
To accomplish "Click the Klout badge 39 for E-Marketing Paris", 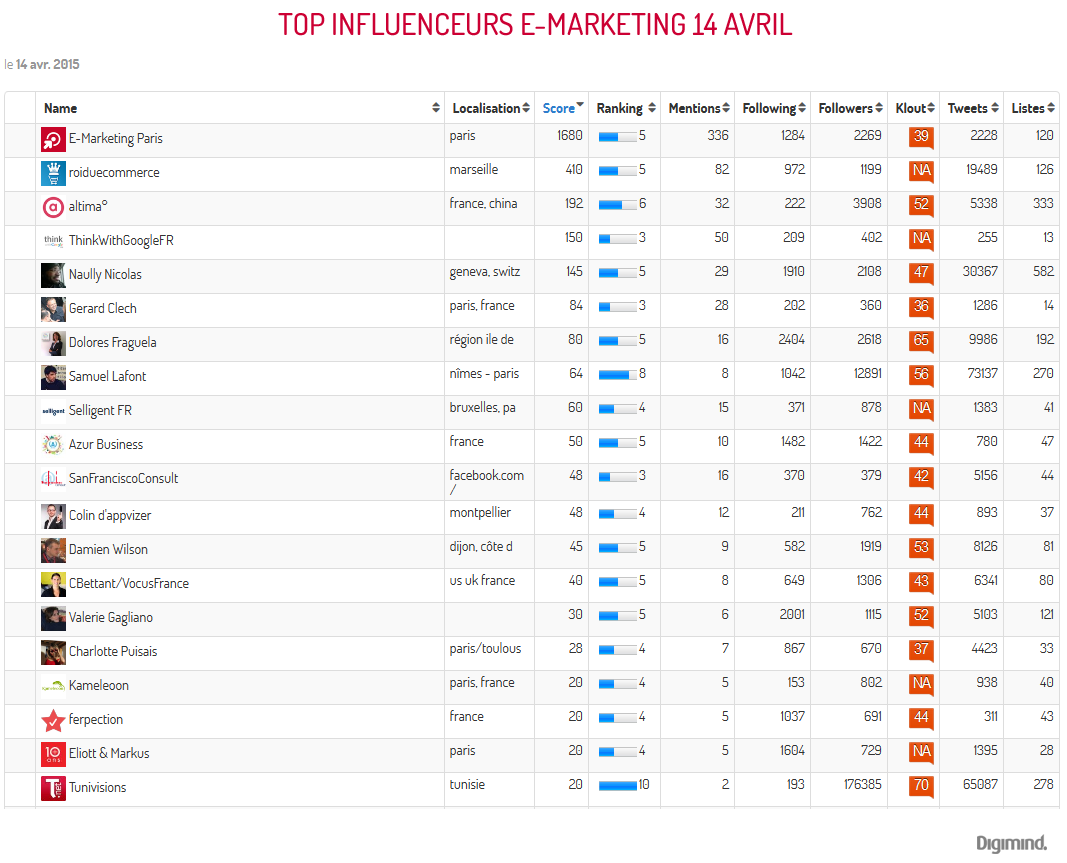I will click(x=921, y=137).
